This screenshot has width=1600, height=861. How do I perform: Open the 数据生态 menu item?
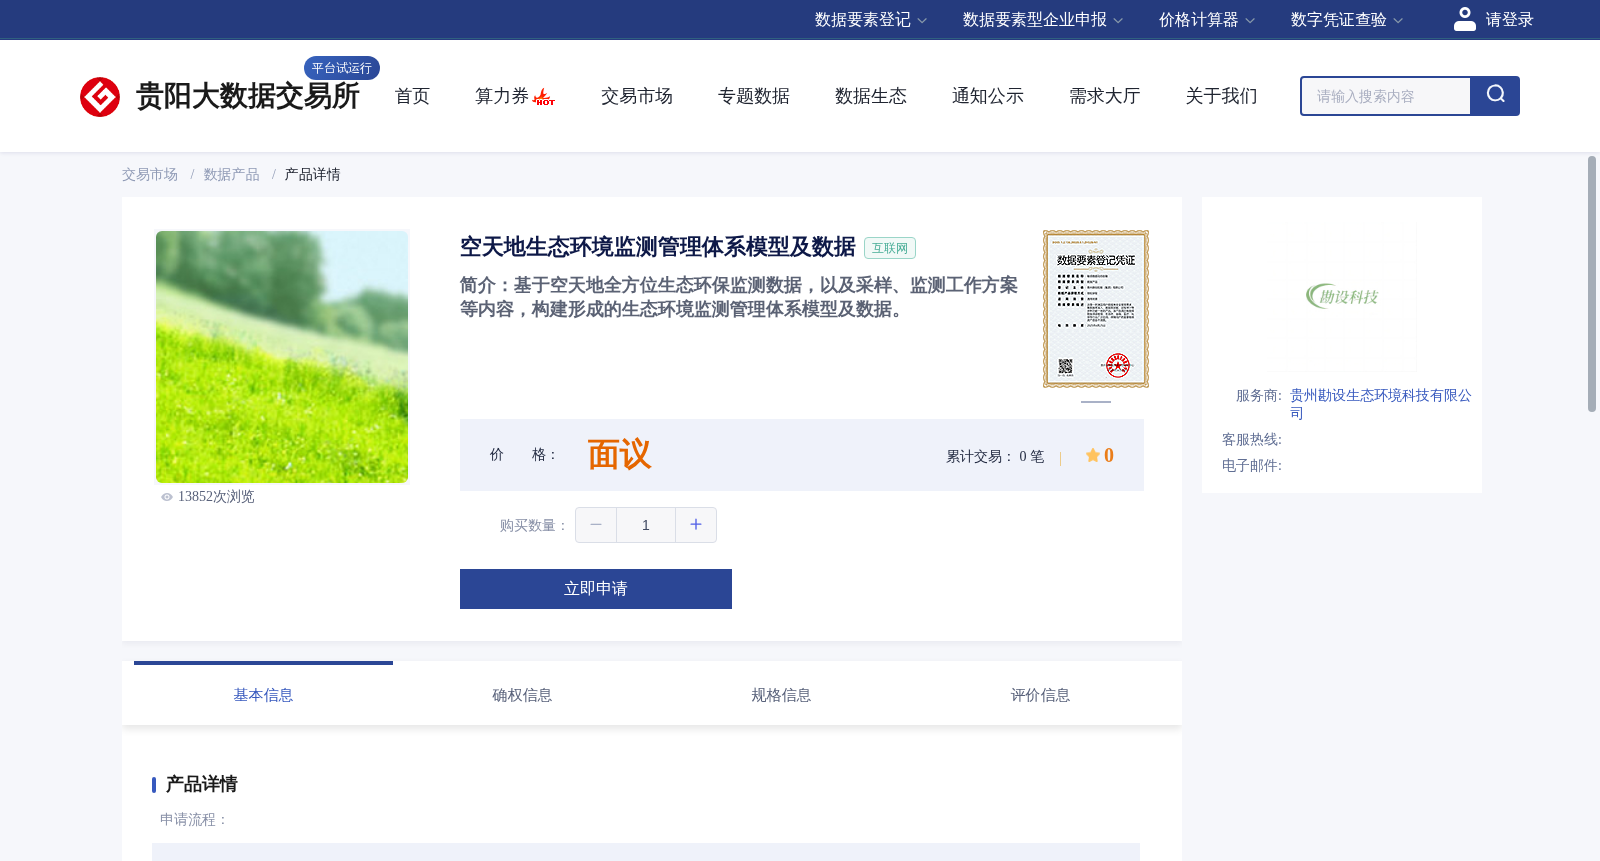tap(871, 96)
